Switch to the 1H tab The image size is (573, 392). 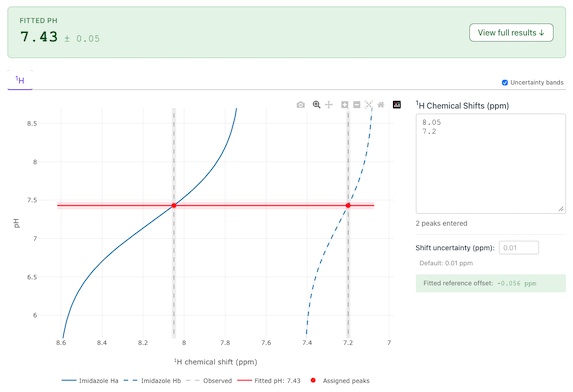click(20, 80)
